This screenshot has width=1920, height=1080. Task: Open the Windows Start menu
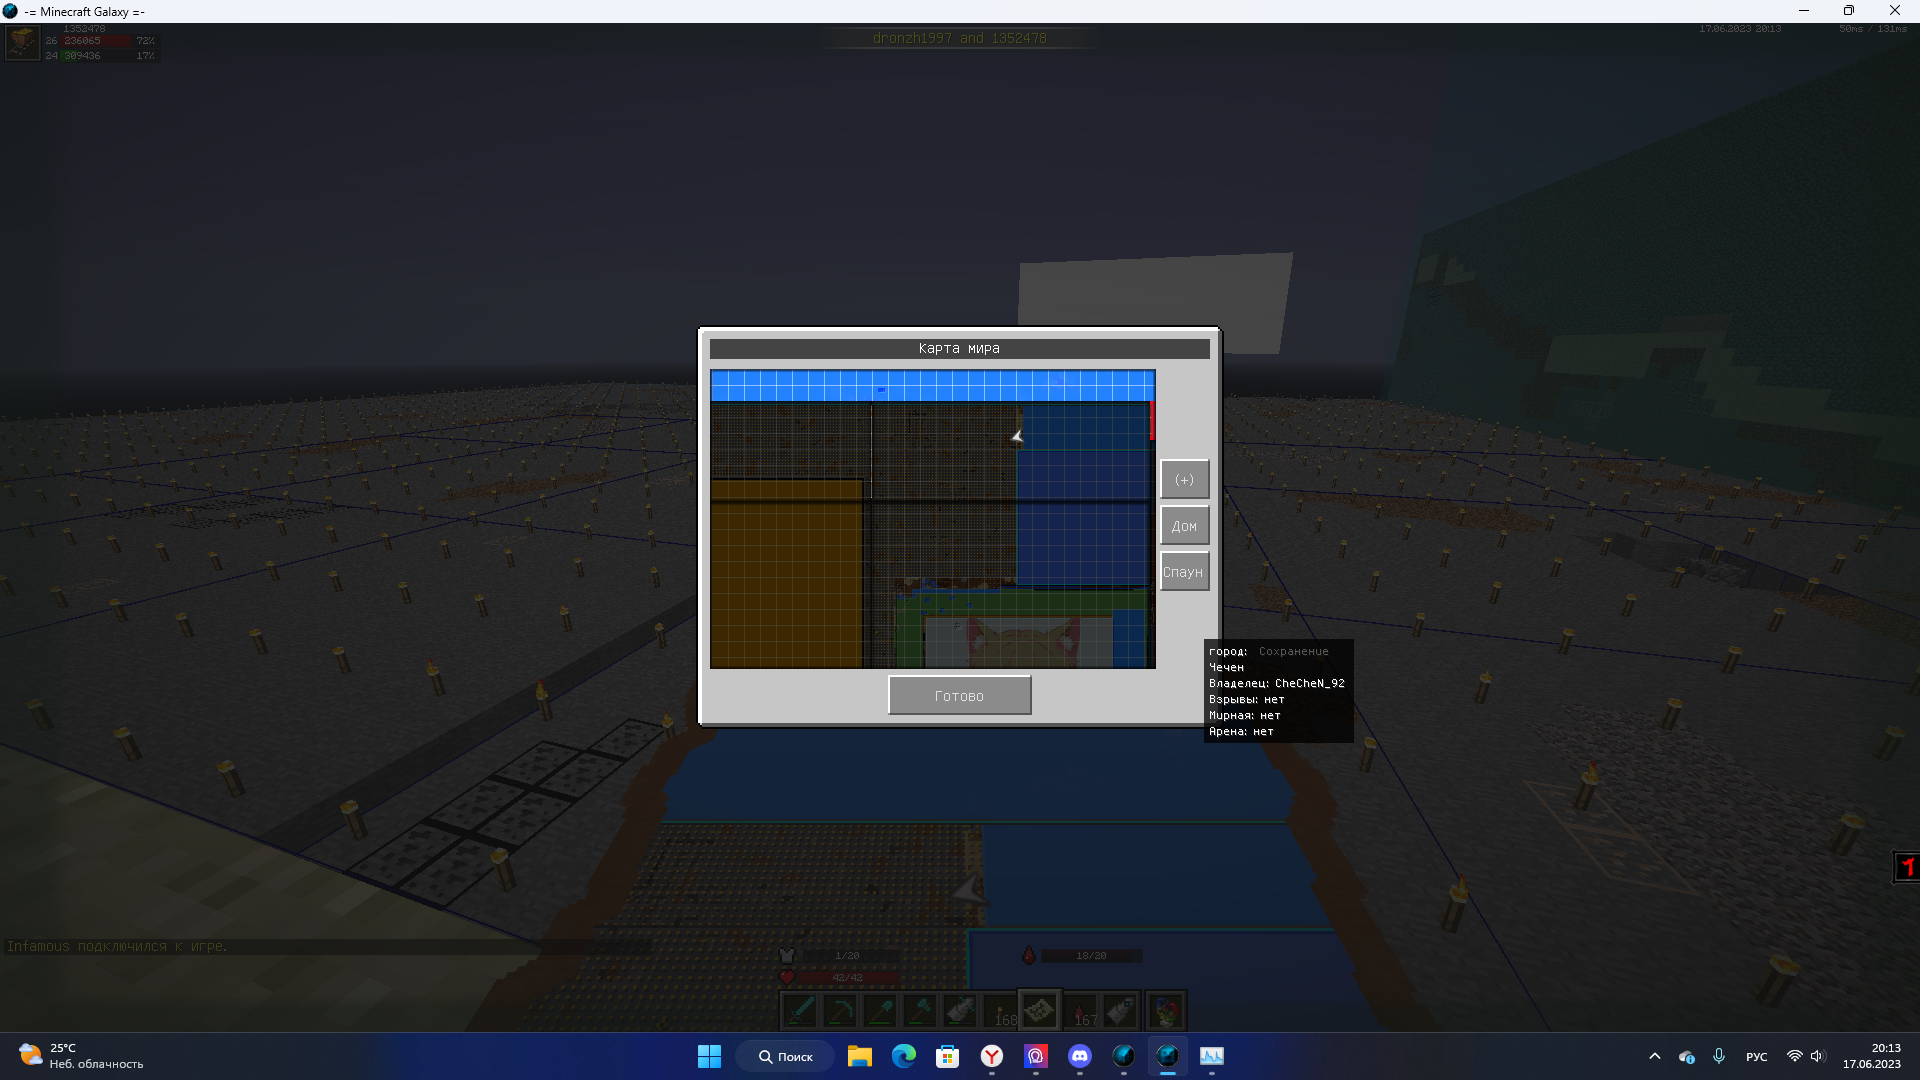pyautogui.click(x=709, y=1056)
